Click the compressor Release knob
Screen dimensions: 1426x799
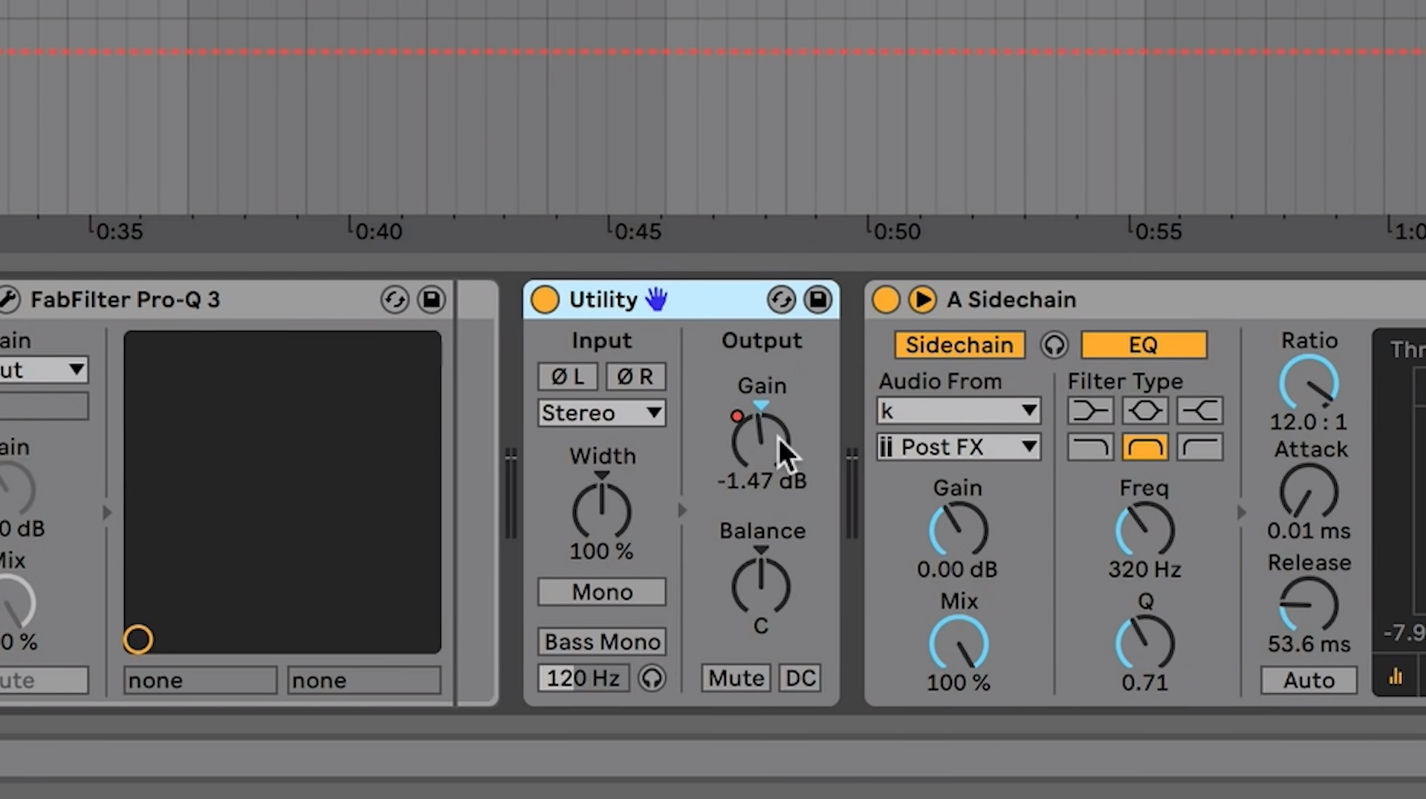[x=1309, y=605]
